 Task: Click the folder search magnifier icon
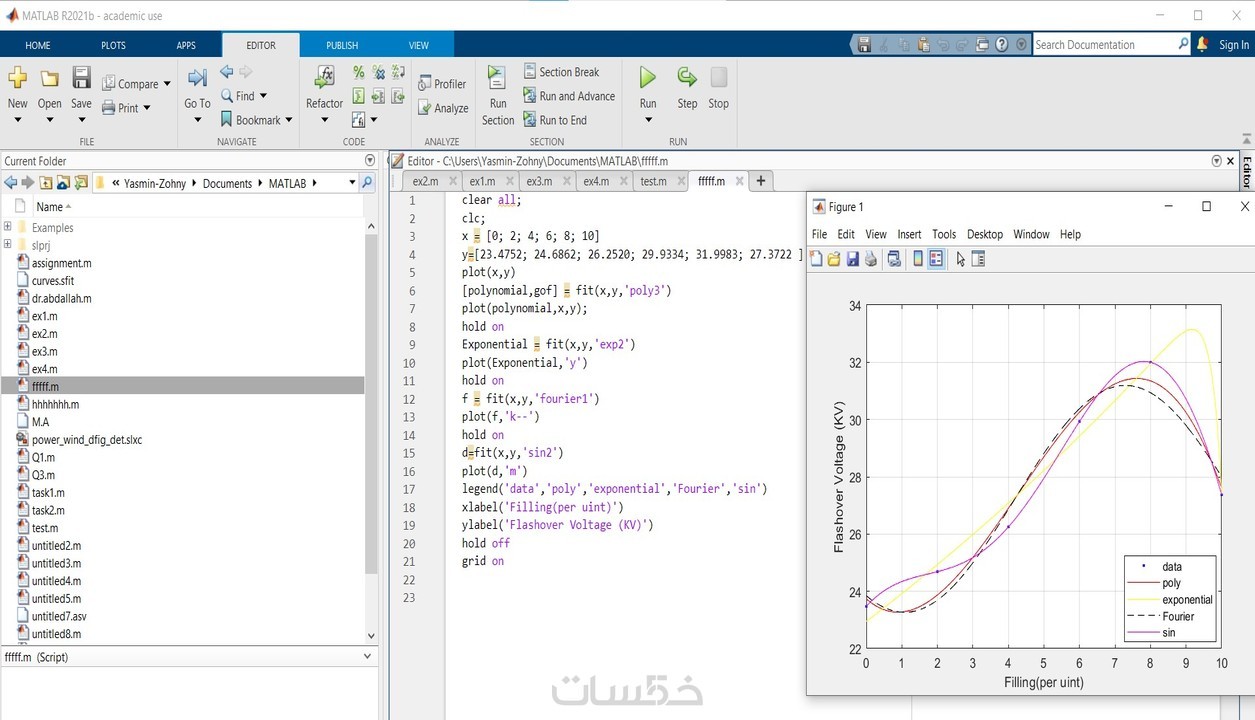click(367, 183)
